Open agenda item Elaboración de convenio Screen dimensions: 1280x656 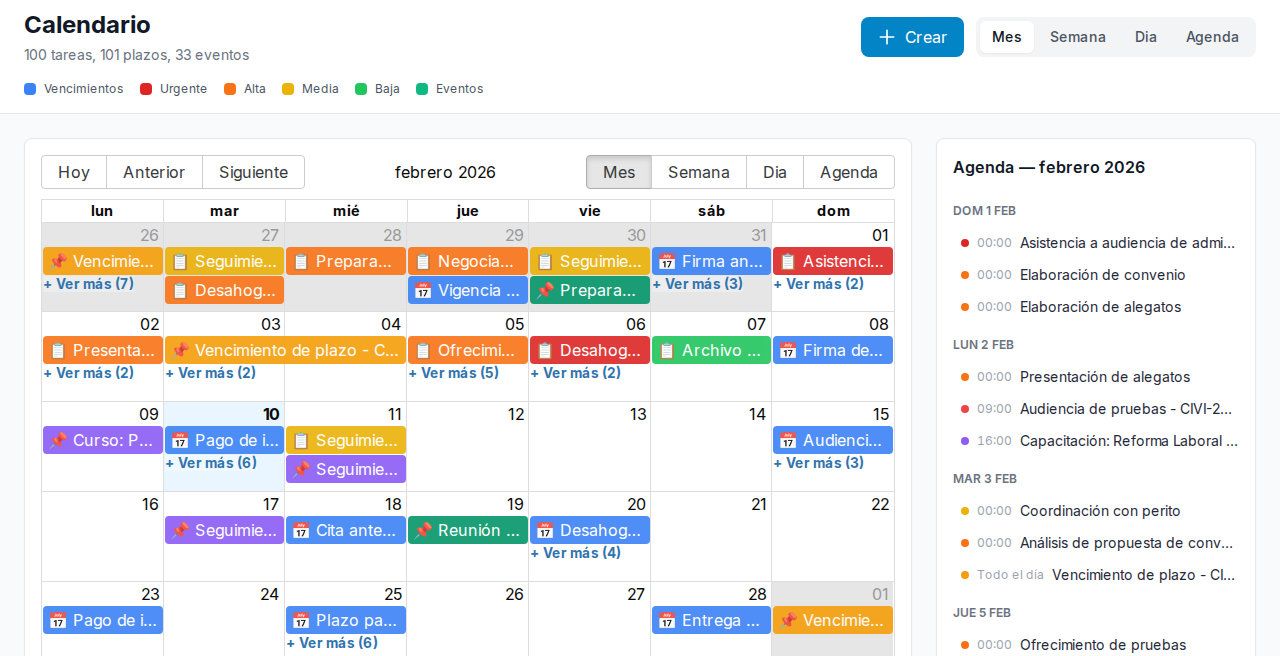pos(1096,275)
